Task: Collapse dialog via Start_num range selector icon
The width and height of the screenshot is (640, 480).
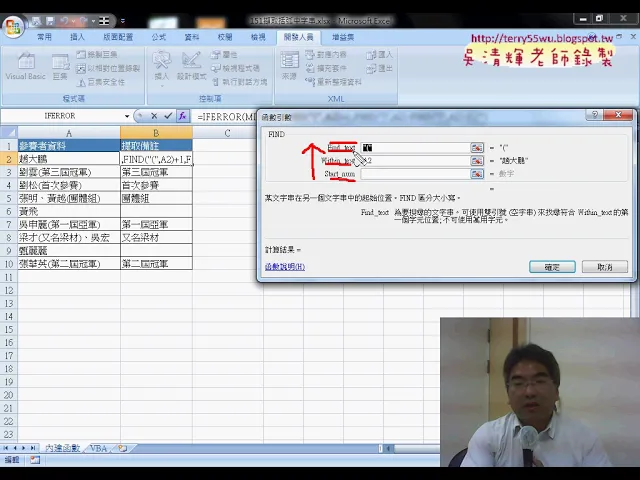Action: tap(477, 174)
